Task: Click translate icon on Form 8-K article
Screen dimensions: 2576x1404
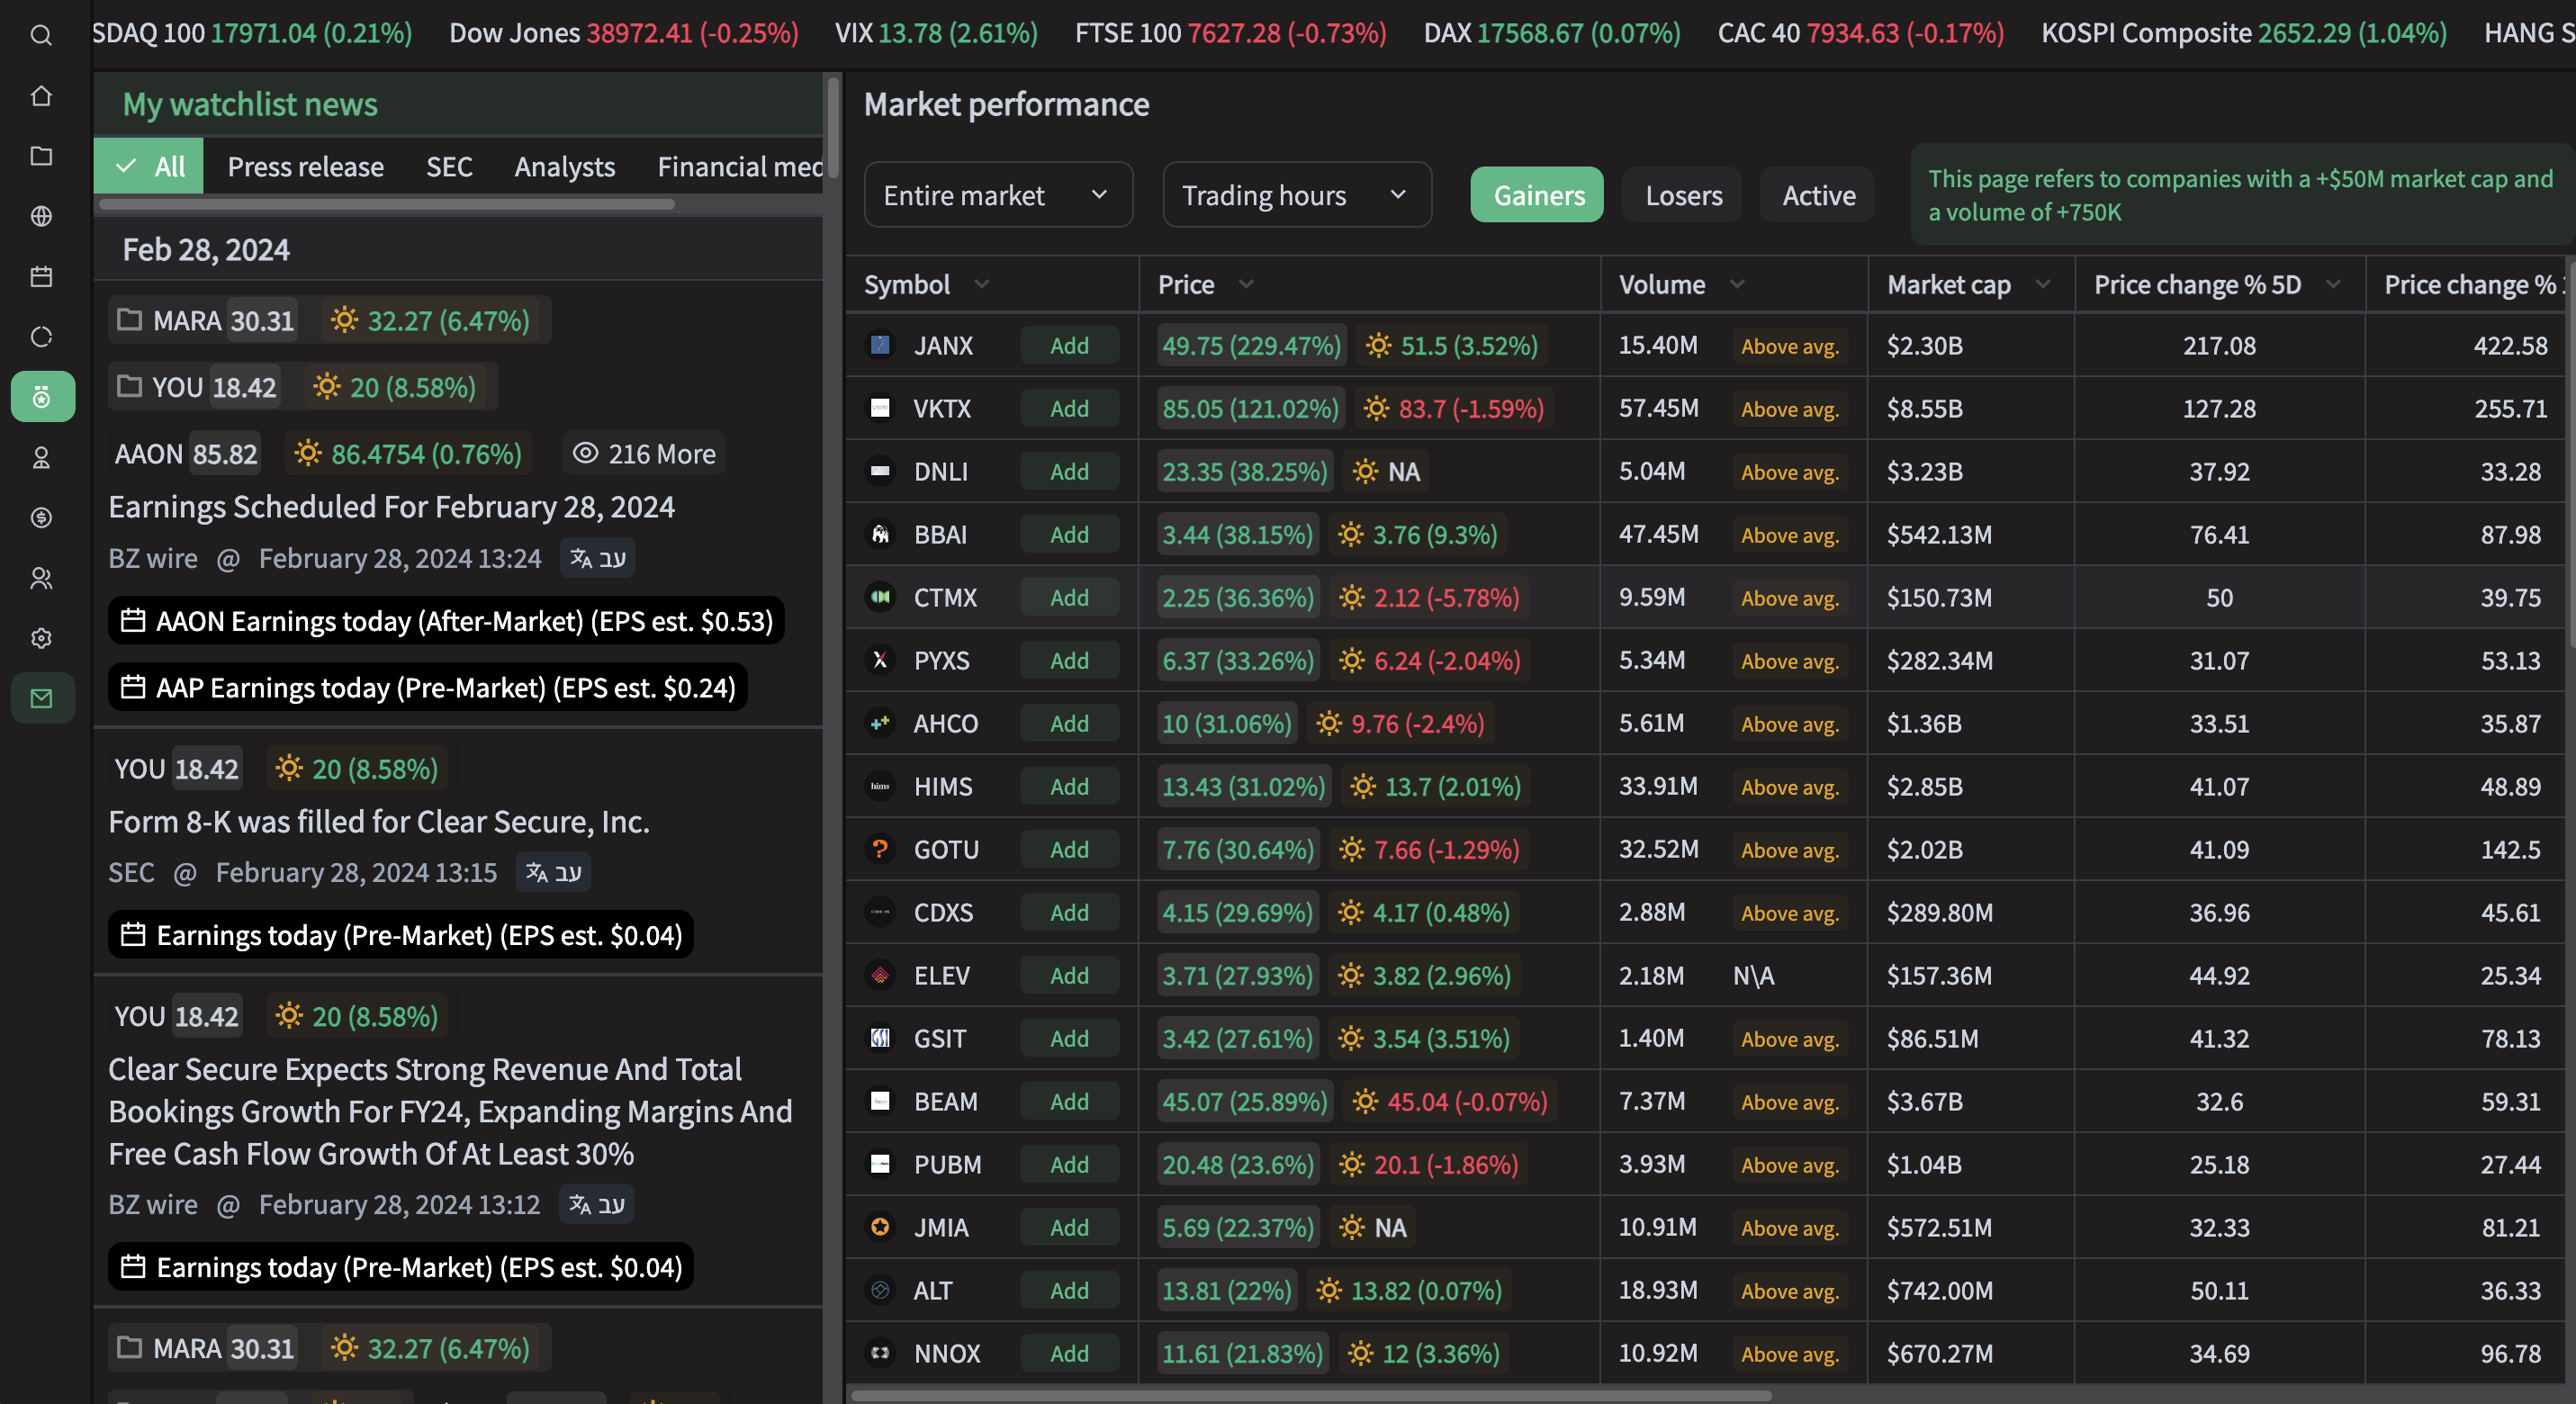Action: [553, 872]
